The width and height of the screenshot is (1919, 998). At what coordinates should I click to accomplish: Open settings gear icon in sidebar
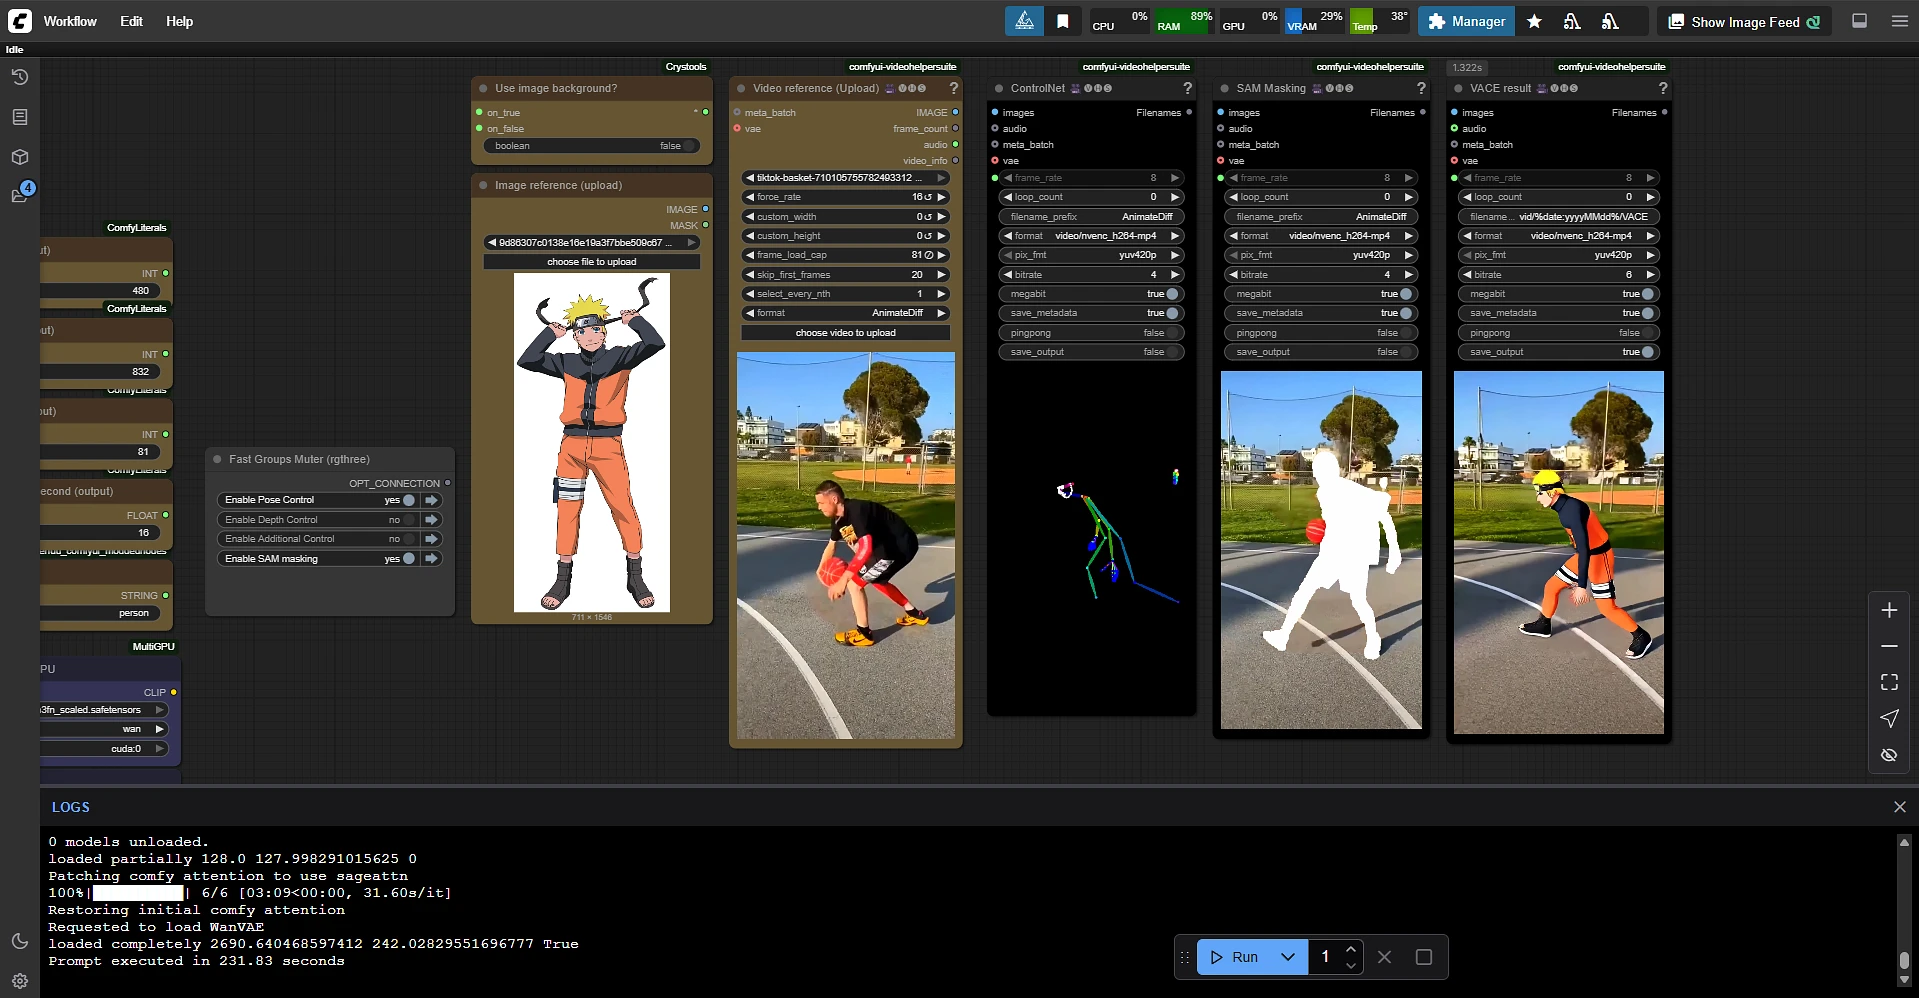click(20, 981)
